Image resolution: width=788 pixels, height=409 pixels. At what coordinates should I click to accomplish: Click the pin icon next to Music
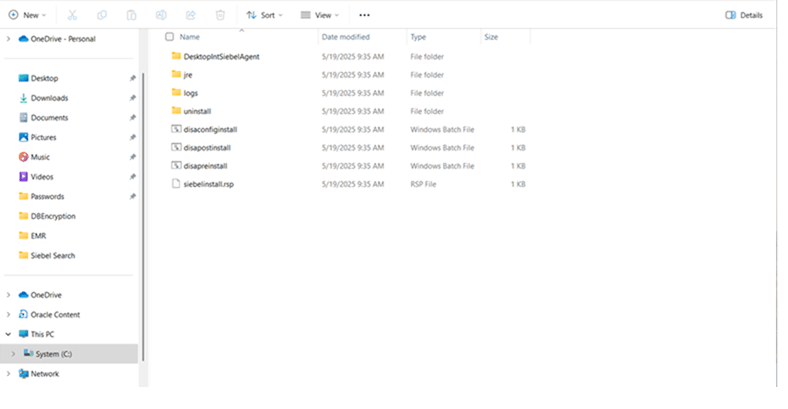(x=133, y=157)
